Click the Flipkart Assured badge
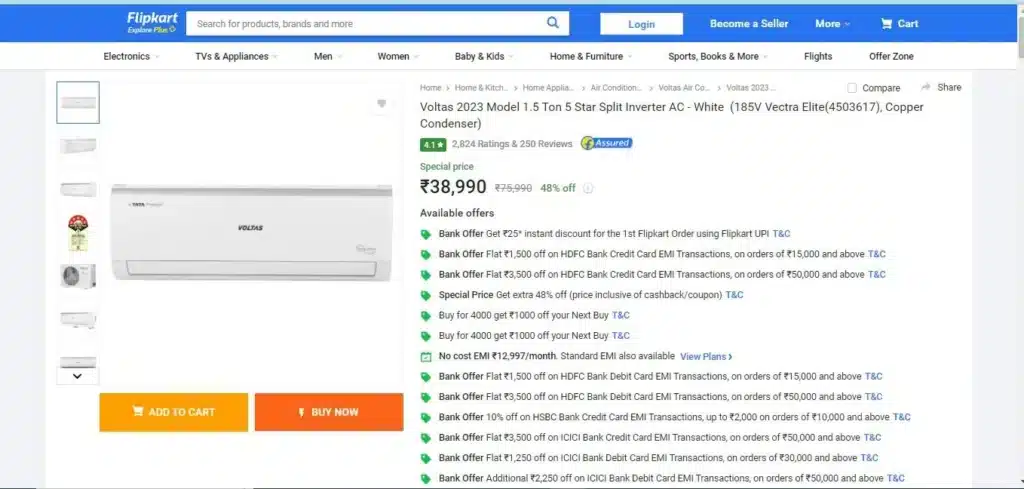 [x=607, y=143]
